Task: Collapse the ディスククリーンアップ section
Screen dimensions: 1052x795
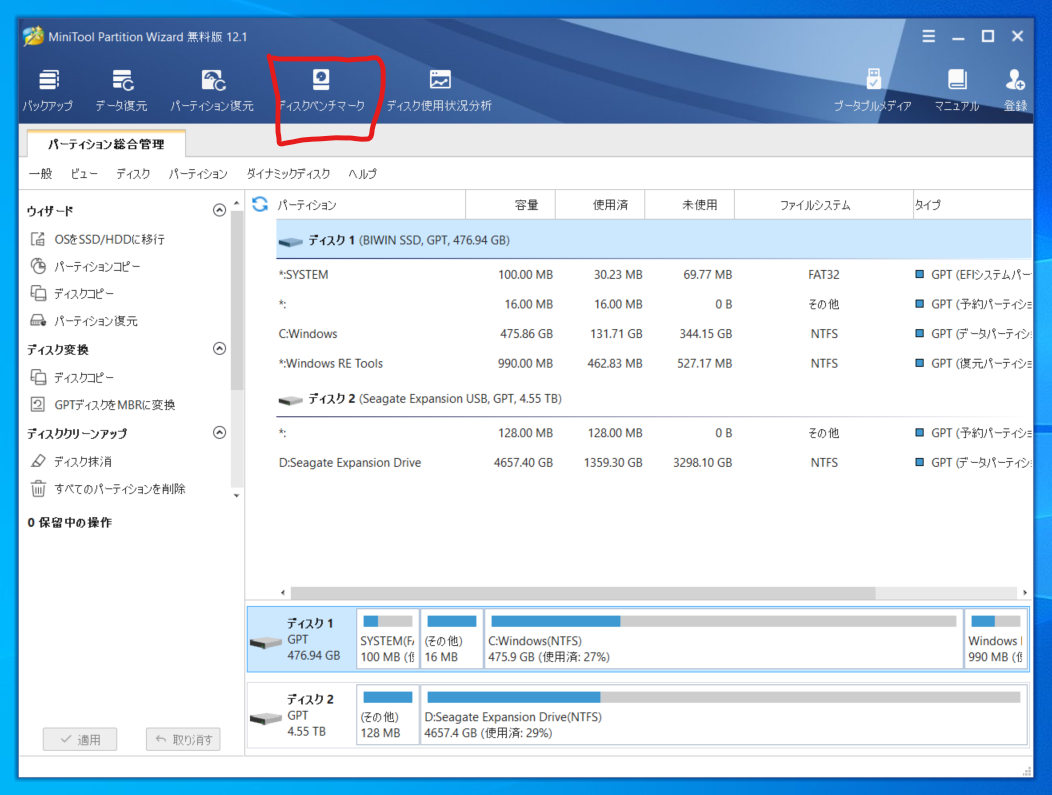Action: 219,432
